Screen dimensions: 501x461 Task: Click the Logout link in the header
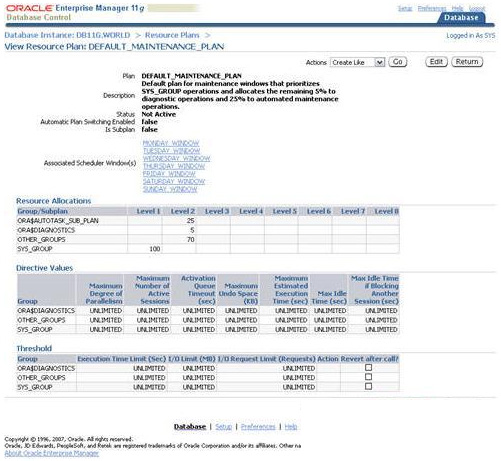click(x=477, y=8)
